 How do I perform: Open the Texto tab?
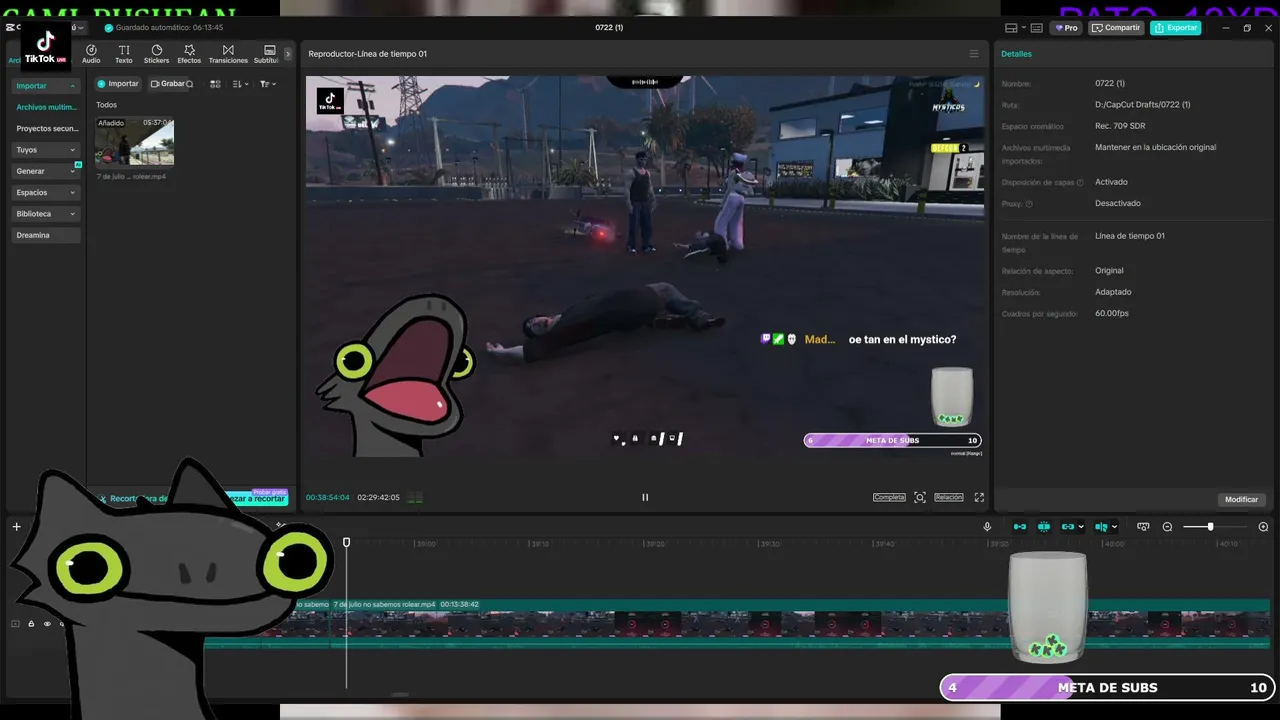point(124,54)
